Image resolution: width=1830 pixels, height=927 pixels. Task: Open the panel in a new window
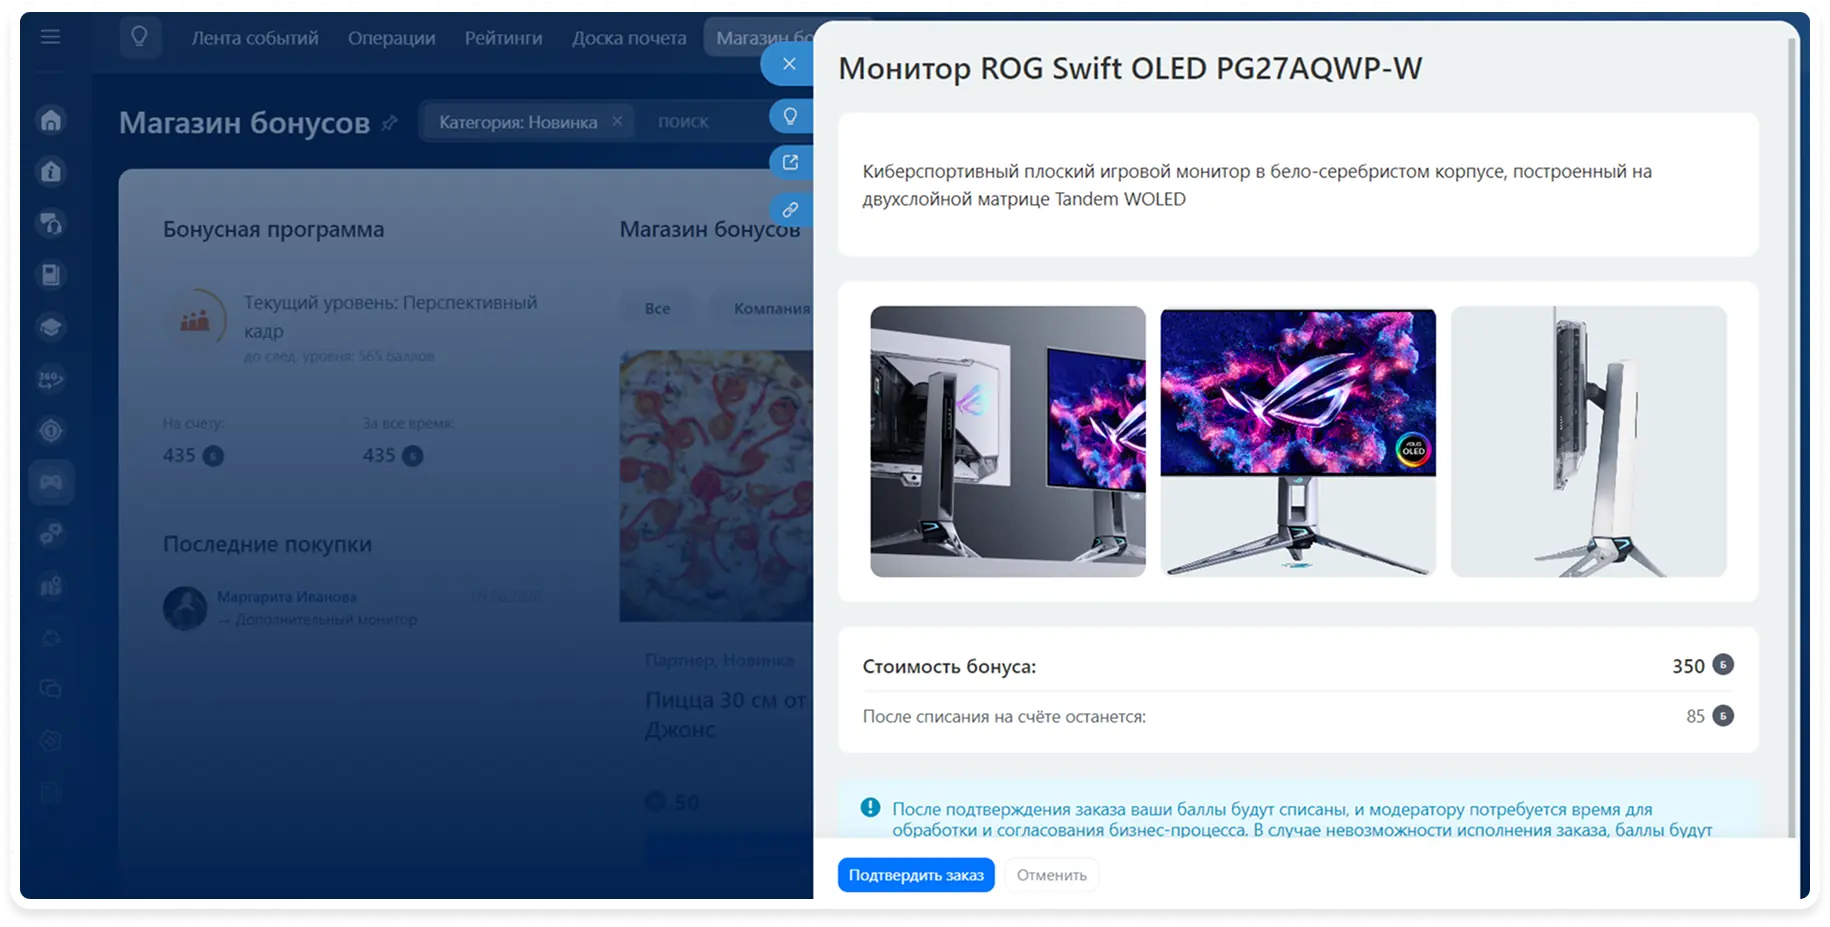[790, 162]
